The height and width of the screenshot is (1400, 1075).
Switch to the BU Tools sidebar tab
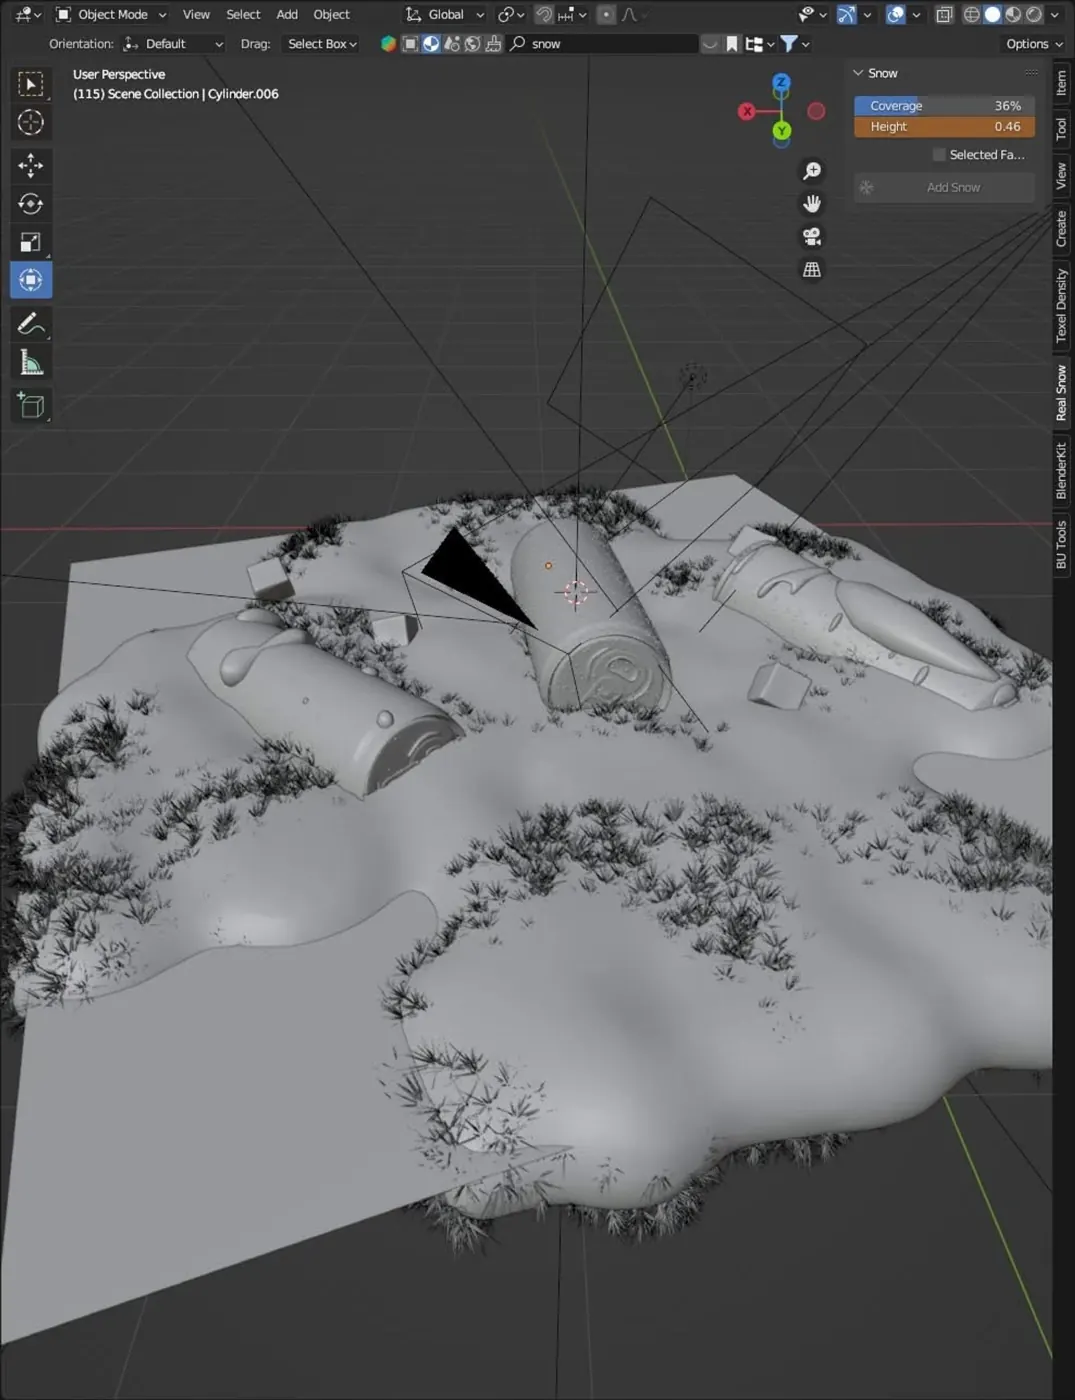[x=1061, y=545]
